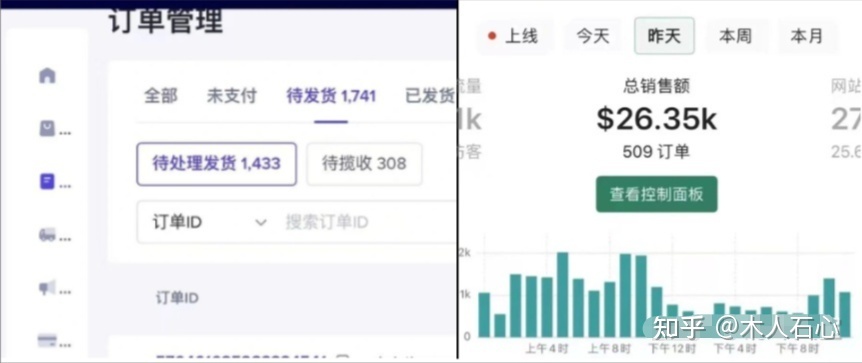
Task: Click the 总销售额 label
Action: point(656,86)
